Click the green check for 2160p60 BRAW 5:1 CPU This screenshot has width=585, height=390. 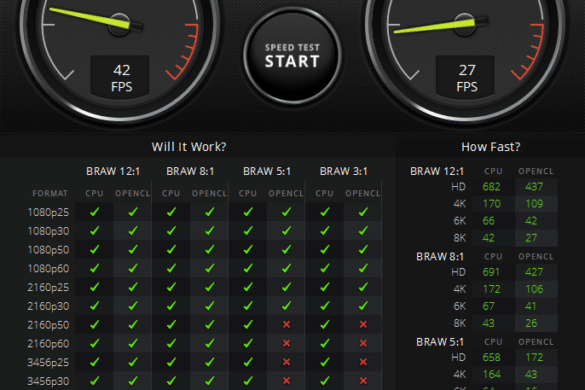(x=248, y=343)
